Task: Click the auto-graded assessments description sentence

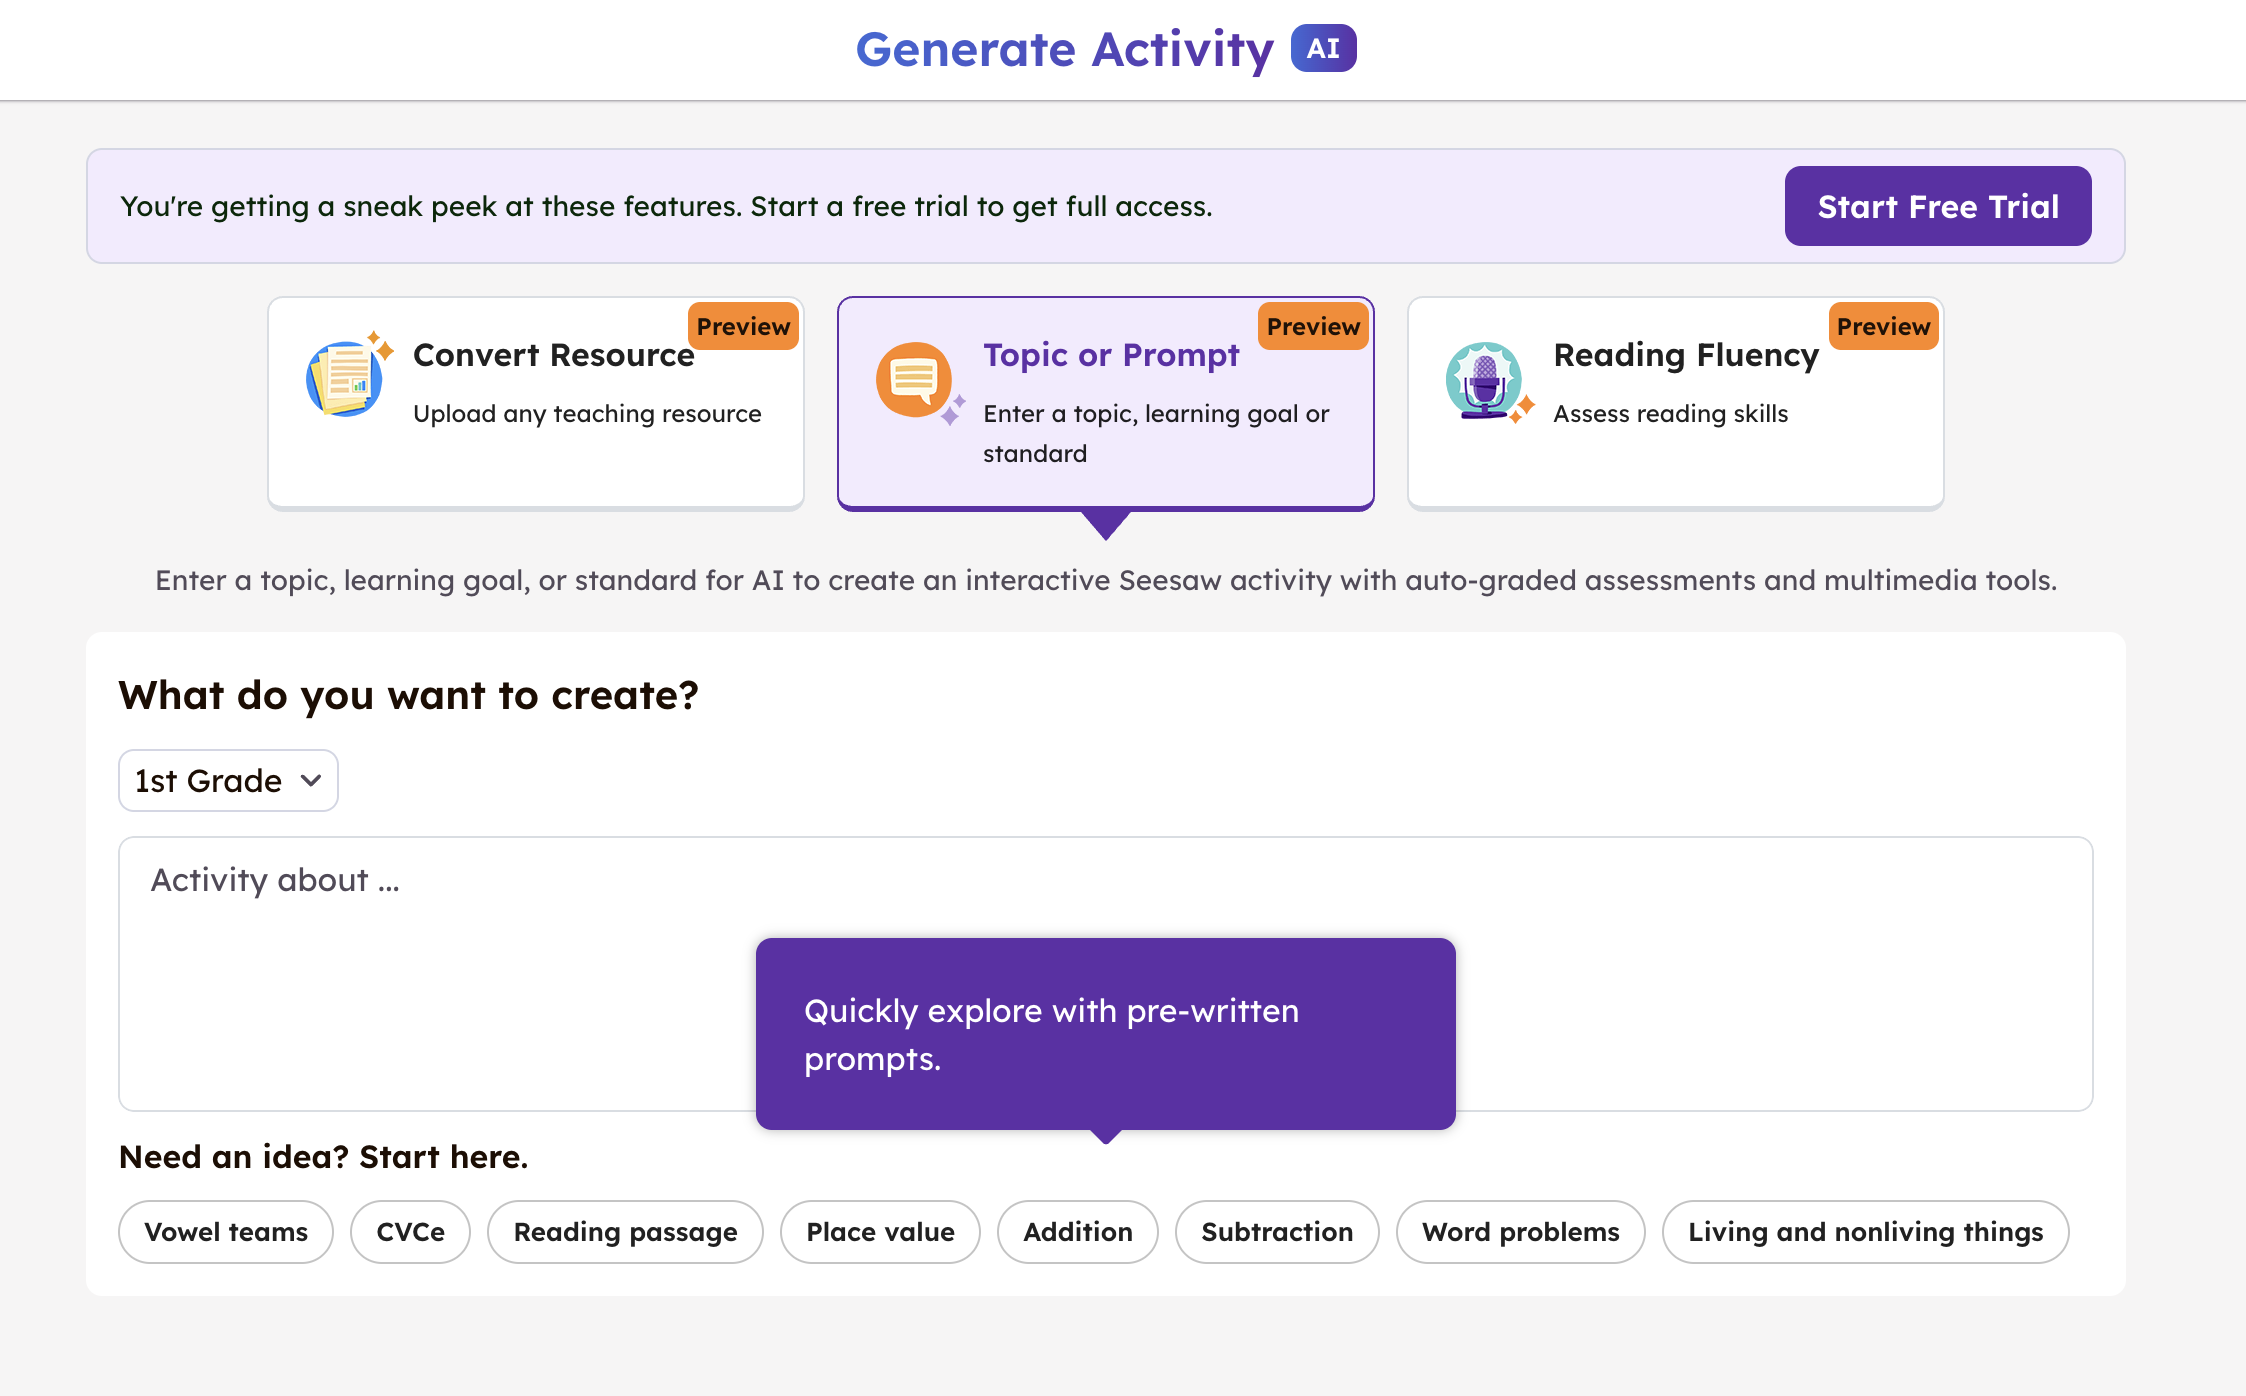Action: point(1106,580)
